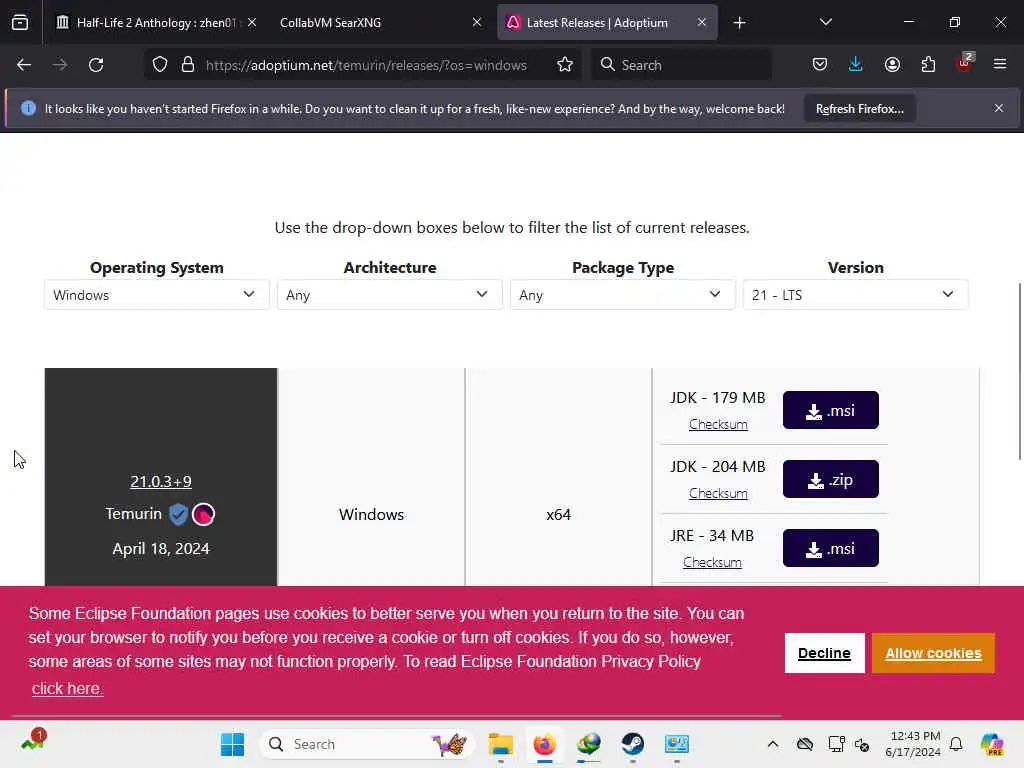Open Checksum for JDK 204 MB
The width and height of the screenshot is (1024, 768).
tap(718, 494)
